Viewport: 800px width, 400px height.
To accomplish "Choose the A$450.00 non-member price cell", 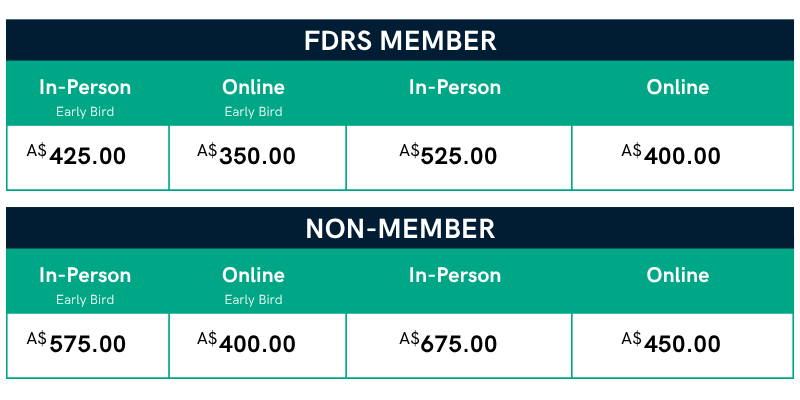I will (x=683, y=346).
